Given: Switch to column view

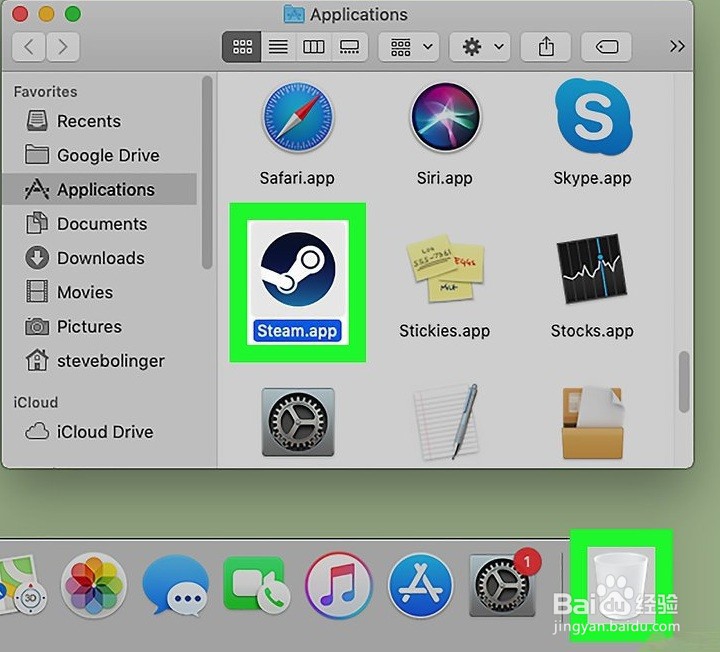Looking at the screenshot, I should click(314, 46).
